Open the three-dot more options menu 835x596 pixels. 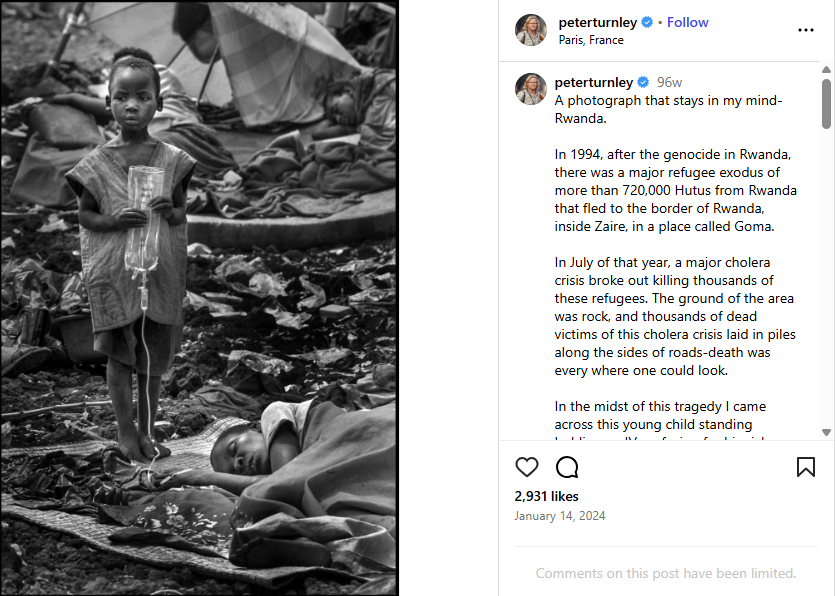tap(805, 30)
